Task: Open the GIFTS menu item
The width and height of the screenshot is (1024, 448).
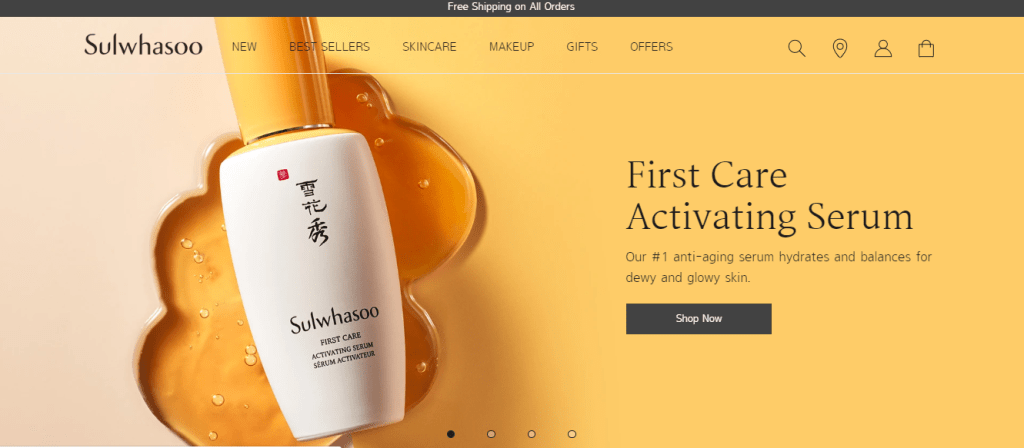Action: pyautogui.click(x=582, y=47)
